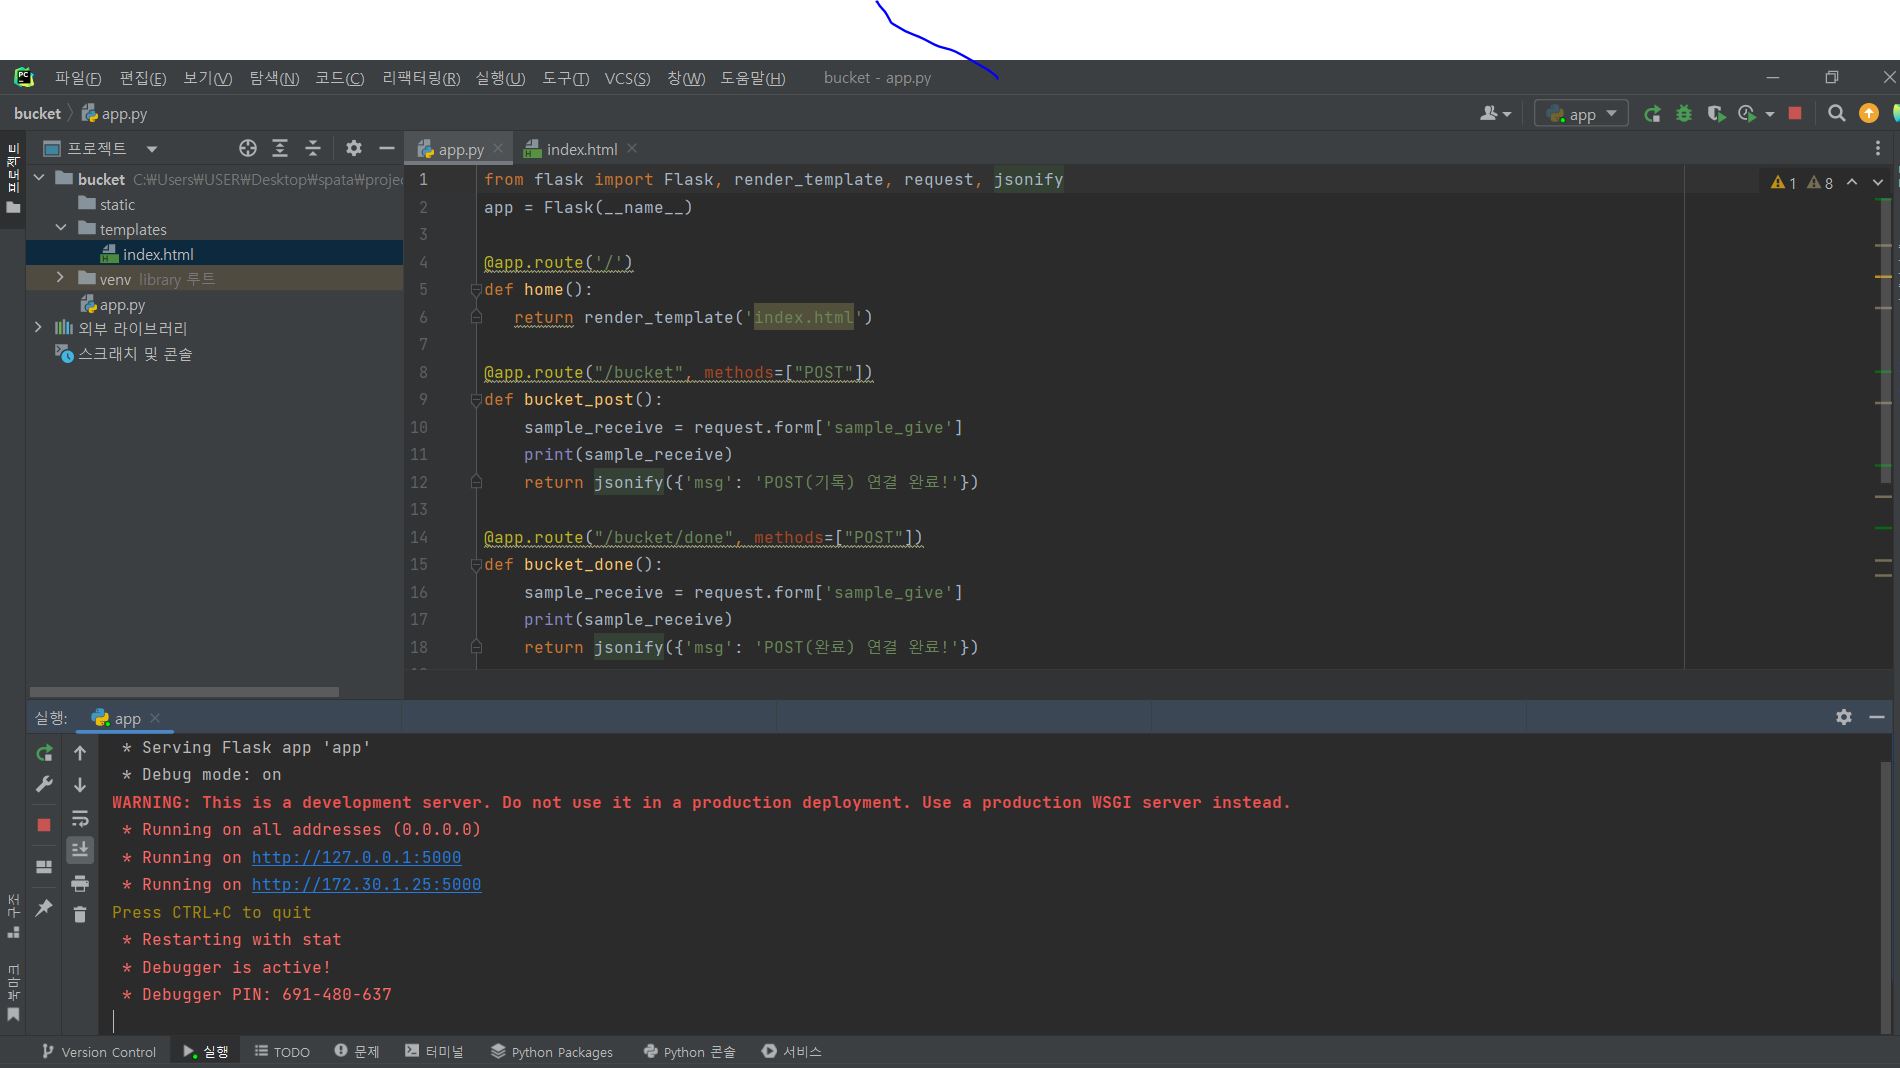
Task: Open 도움말(H) menu
Action: point(753,78)
